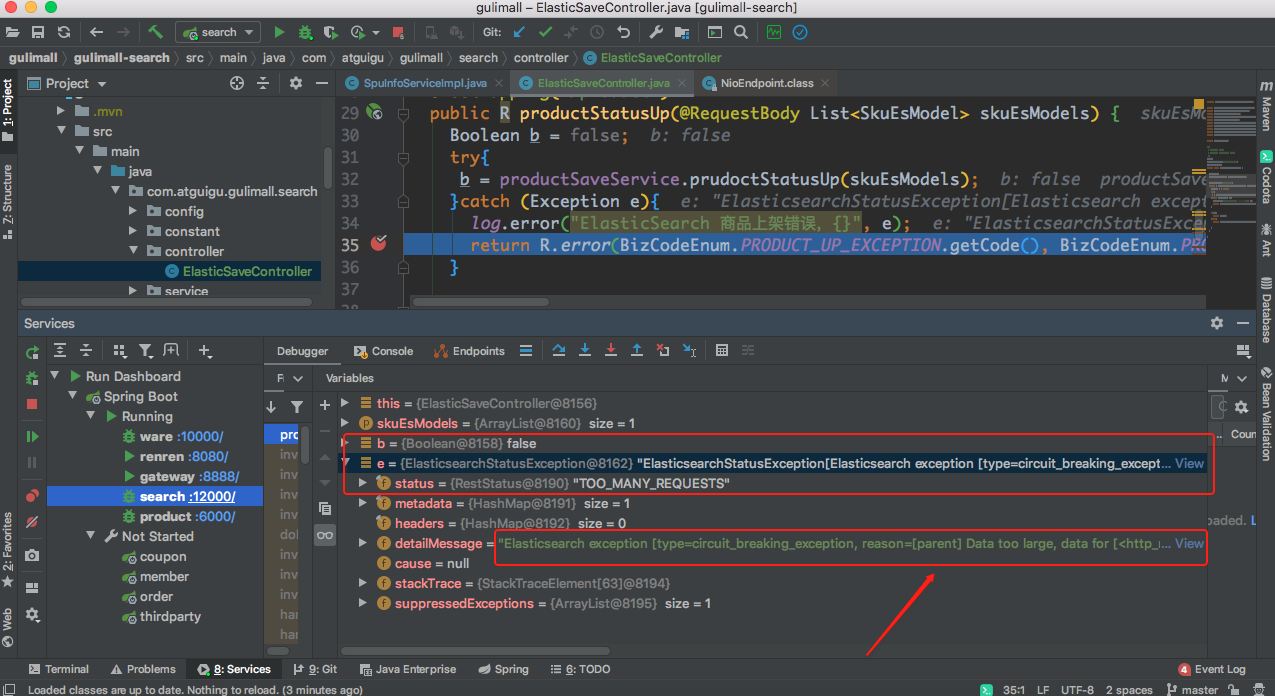This screenshot has height=696, width=1275.
Task: Toggle Mute Breakpoints in Services sidebar
Action: coord(32,522)
